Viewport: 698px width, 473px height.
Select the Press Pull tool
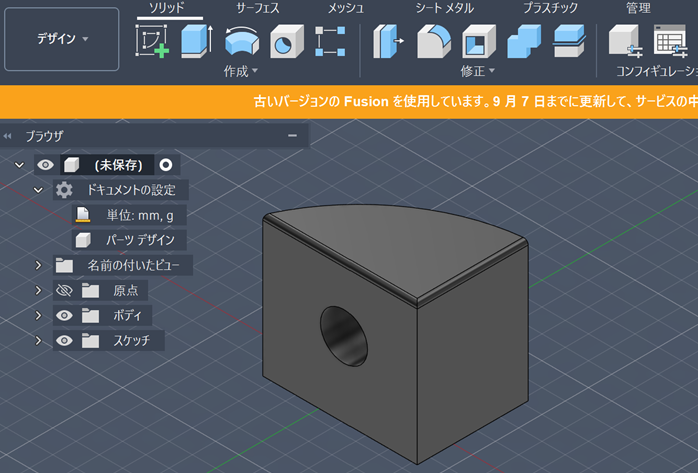(x=388, y=41)
